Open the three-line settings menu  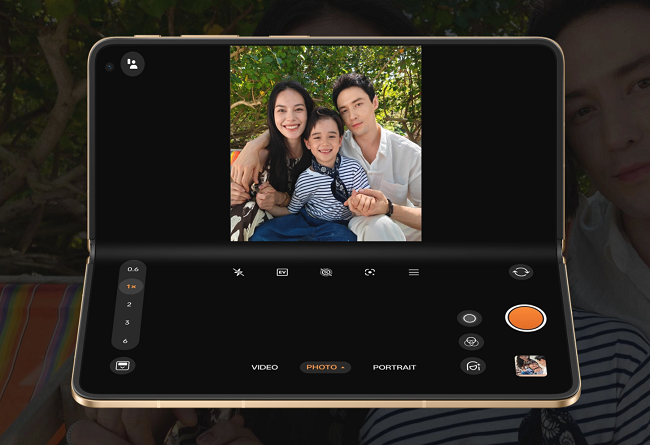click(x=414, y=272)
